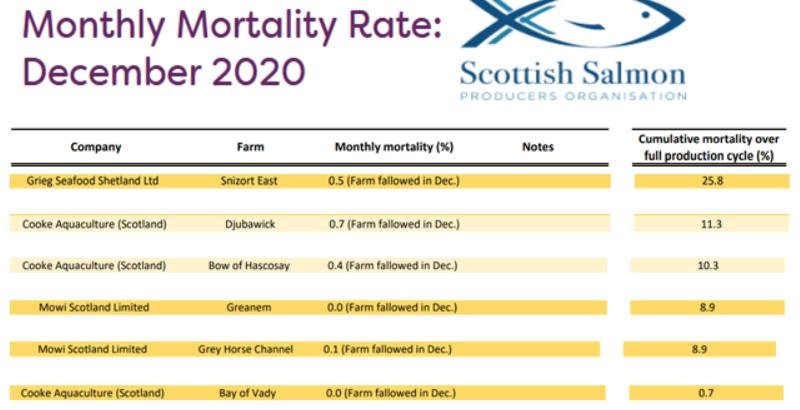
Task: Select the Company column header
Action: point(96,147)
